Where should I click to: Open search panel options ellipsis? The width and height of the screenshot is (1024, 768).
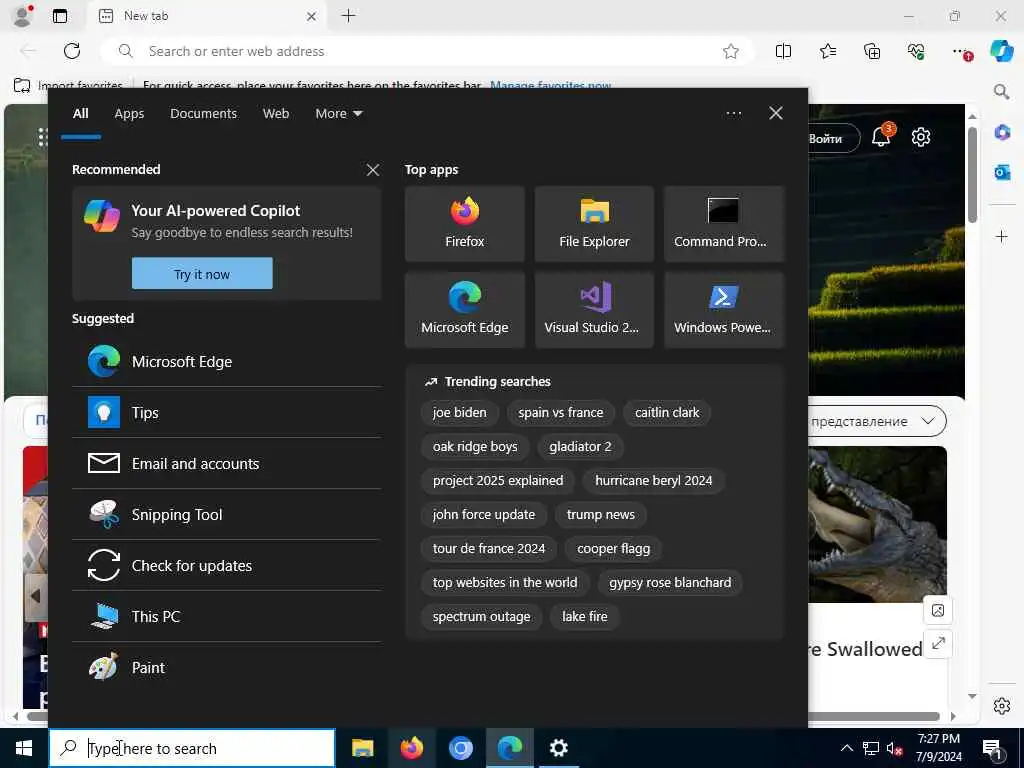733,114
